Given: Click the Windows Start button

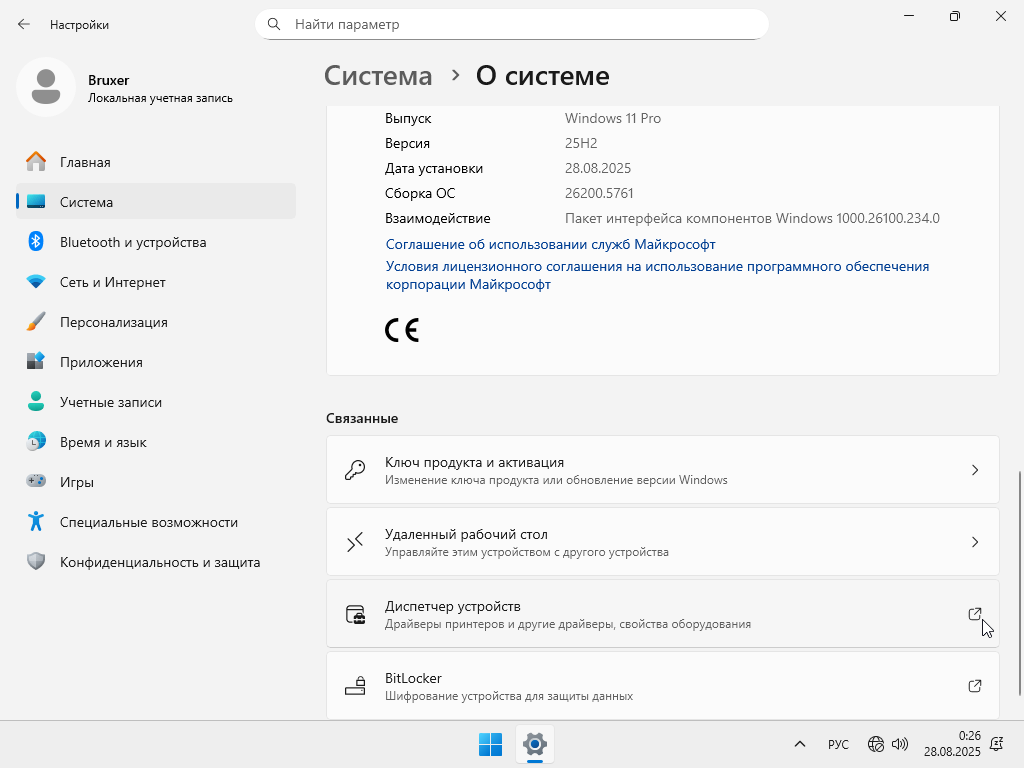Looking at the screenshot, I should point(490,744).
